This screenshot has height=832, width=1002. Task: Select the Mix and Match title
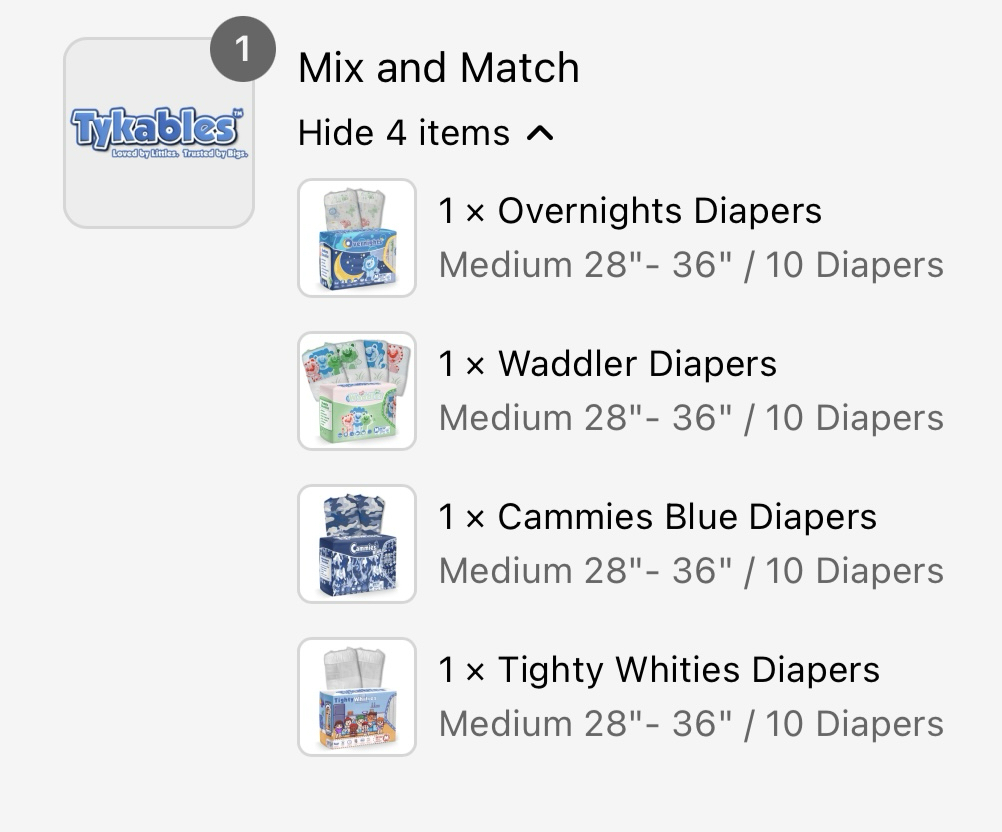point(438,68)
